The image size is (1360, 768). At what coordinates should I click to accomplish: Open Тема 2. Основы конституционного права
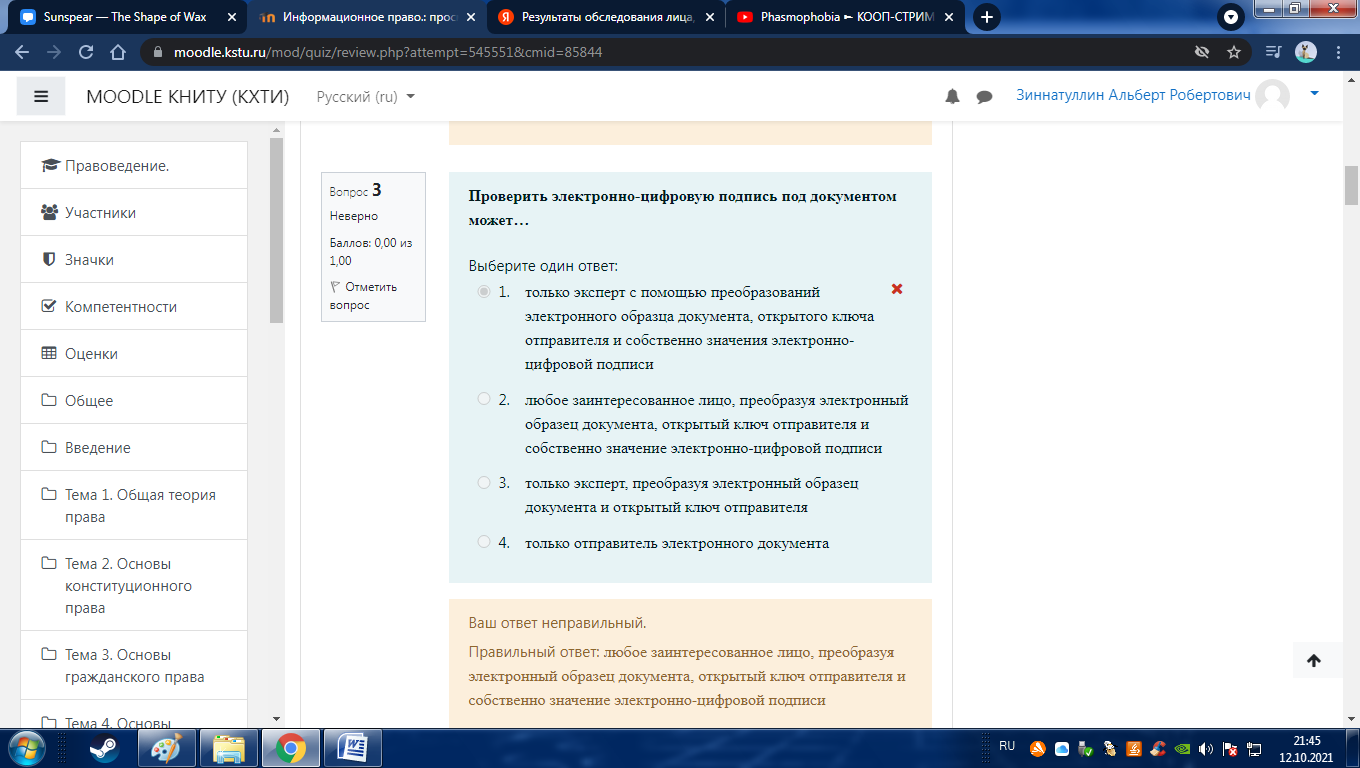pos(134,586)
